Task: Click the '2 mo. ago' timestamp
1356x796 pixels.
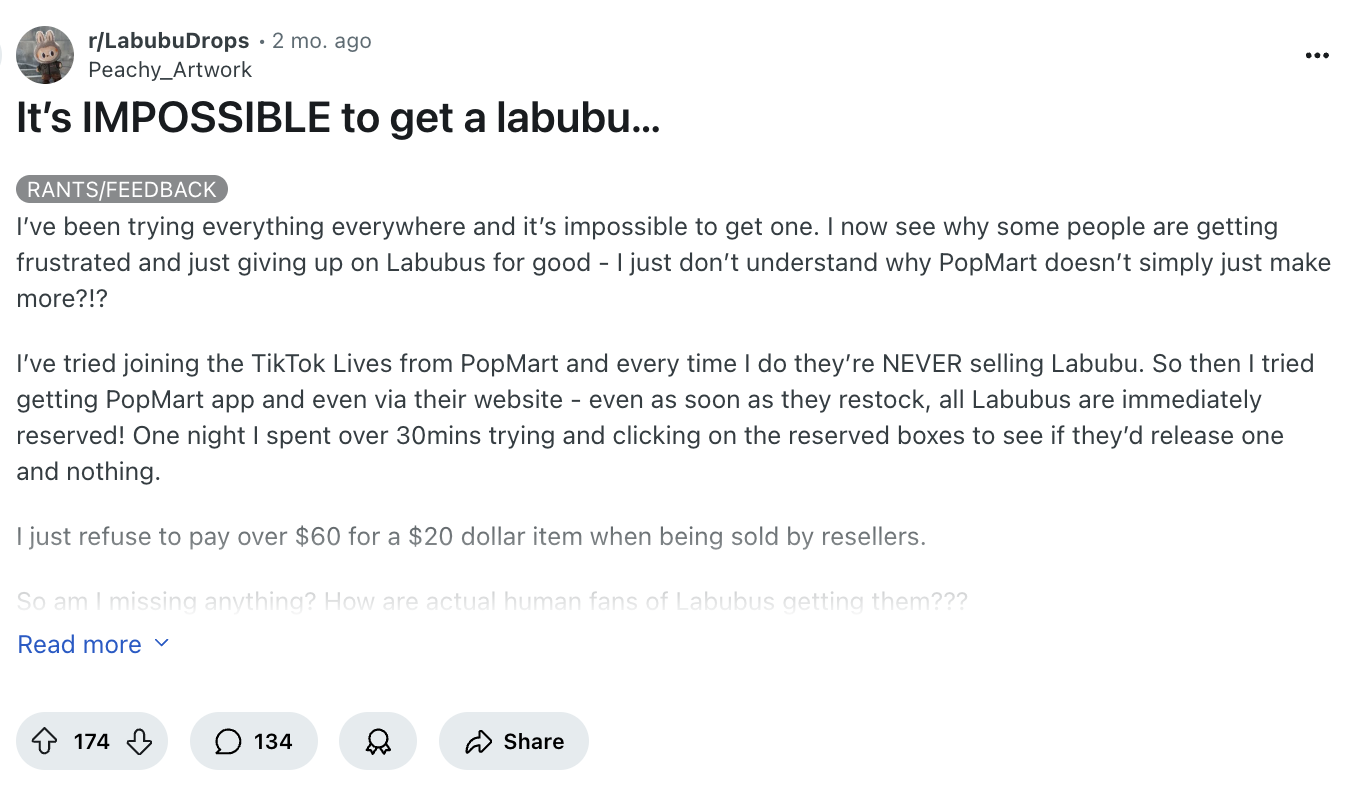Action: click(x=321, y=41)
